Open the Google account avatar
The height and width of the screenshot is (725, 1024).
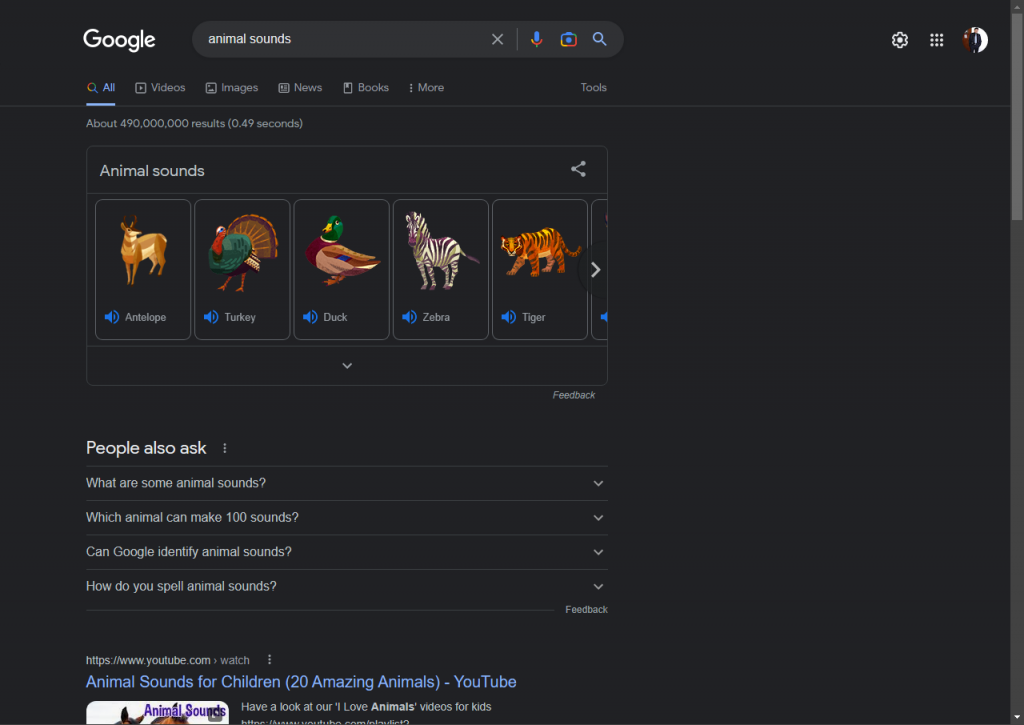click(975, 40)
